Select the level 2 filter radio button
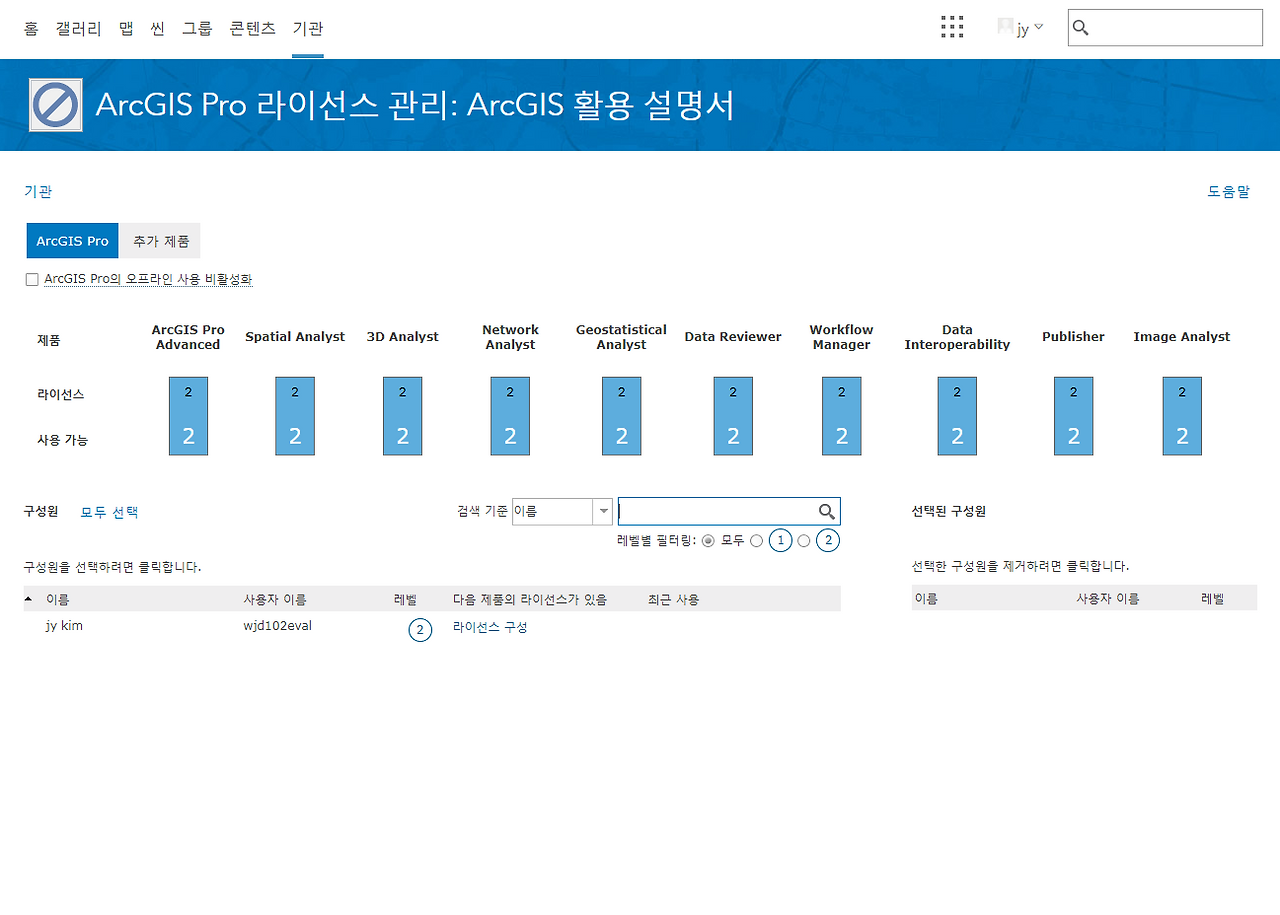The width and height of the screenshot is (1280, 915). click(804, 541)
